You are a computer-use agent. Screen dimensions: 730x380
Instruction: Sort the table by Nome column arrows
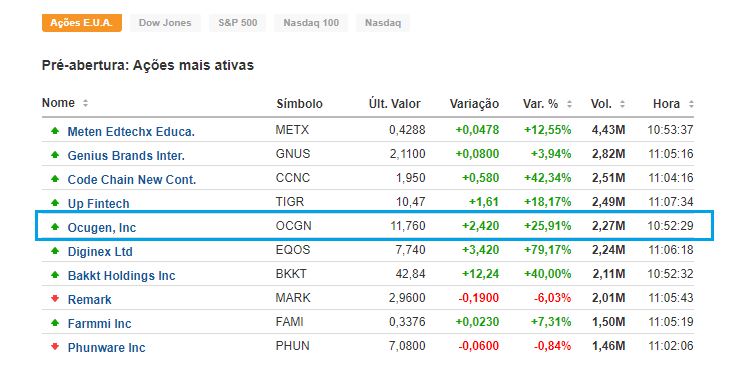(x=85, y=103)
